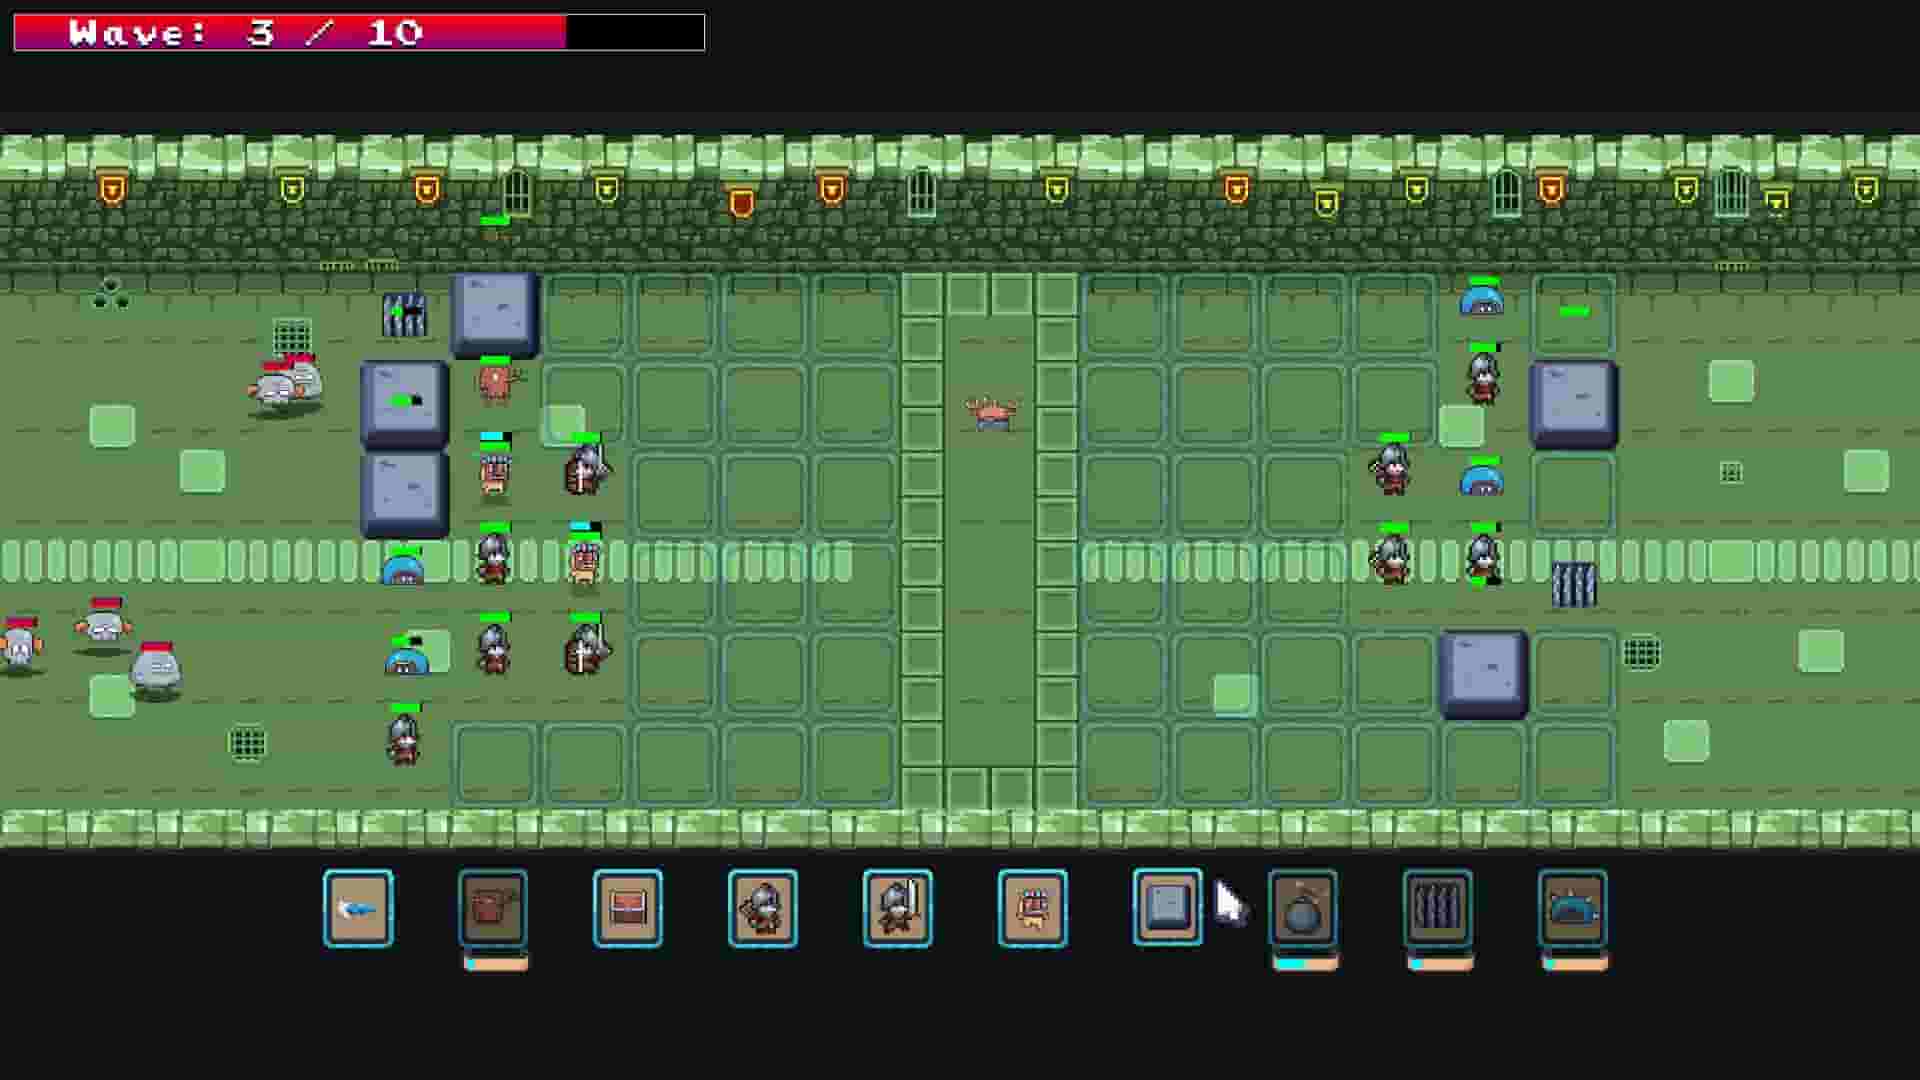
Task: Select the fanged monster unit in the hotbar
Action: (x=1031, y=907)
